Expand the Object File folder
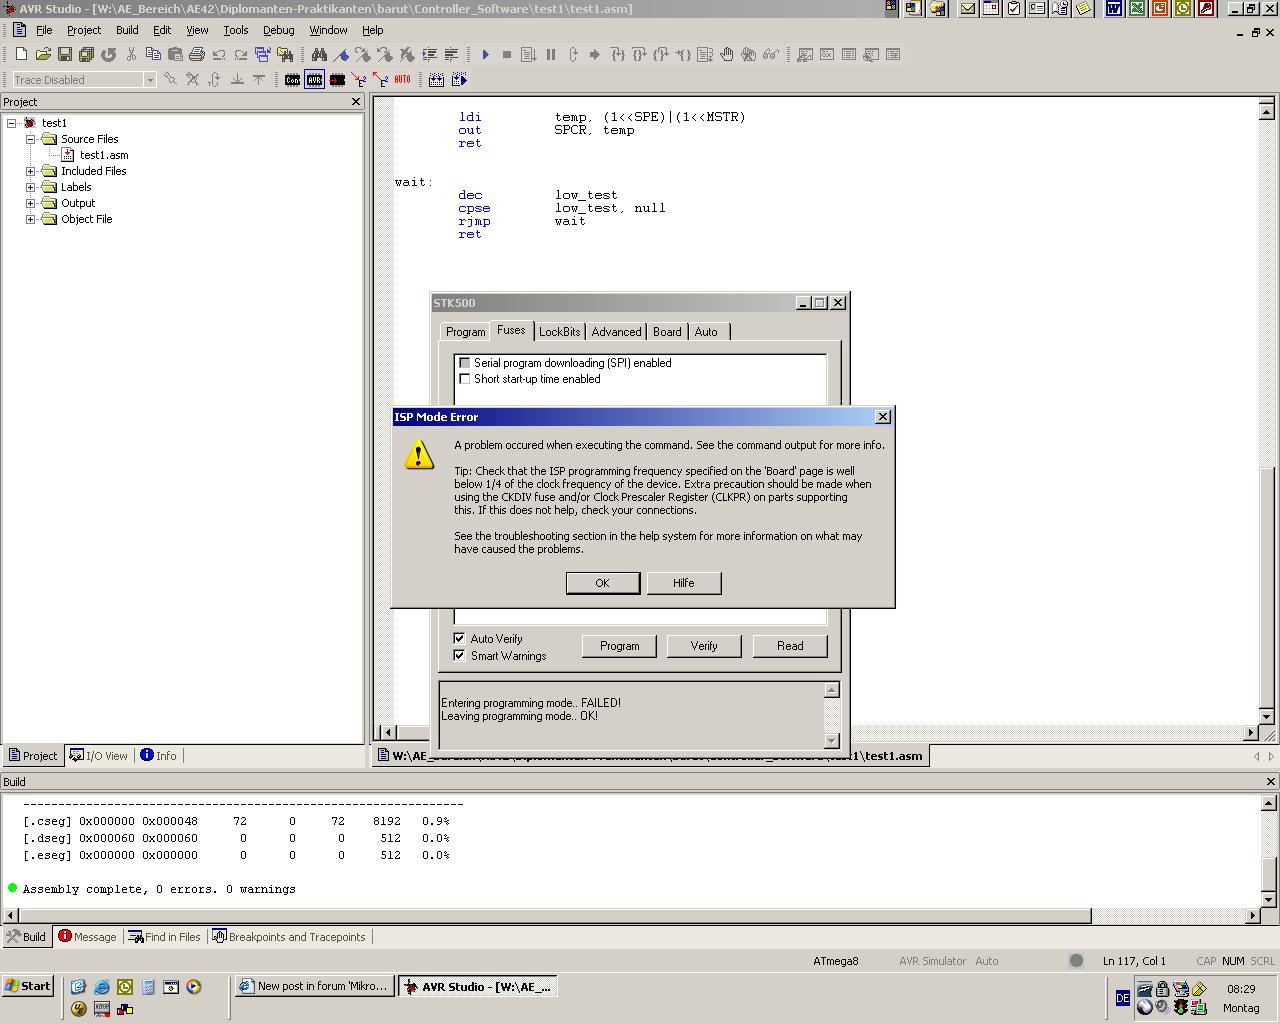The width and height of the screenshot is (1280, 1024). click(31, 219)
